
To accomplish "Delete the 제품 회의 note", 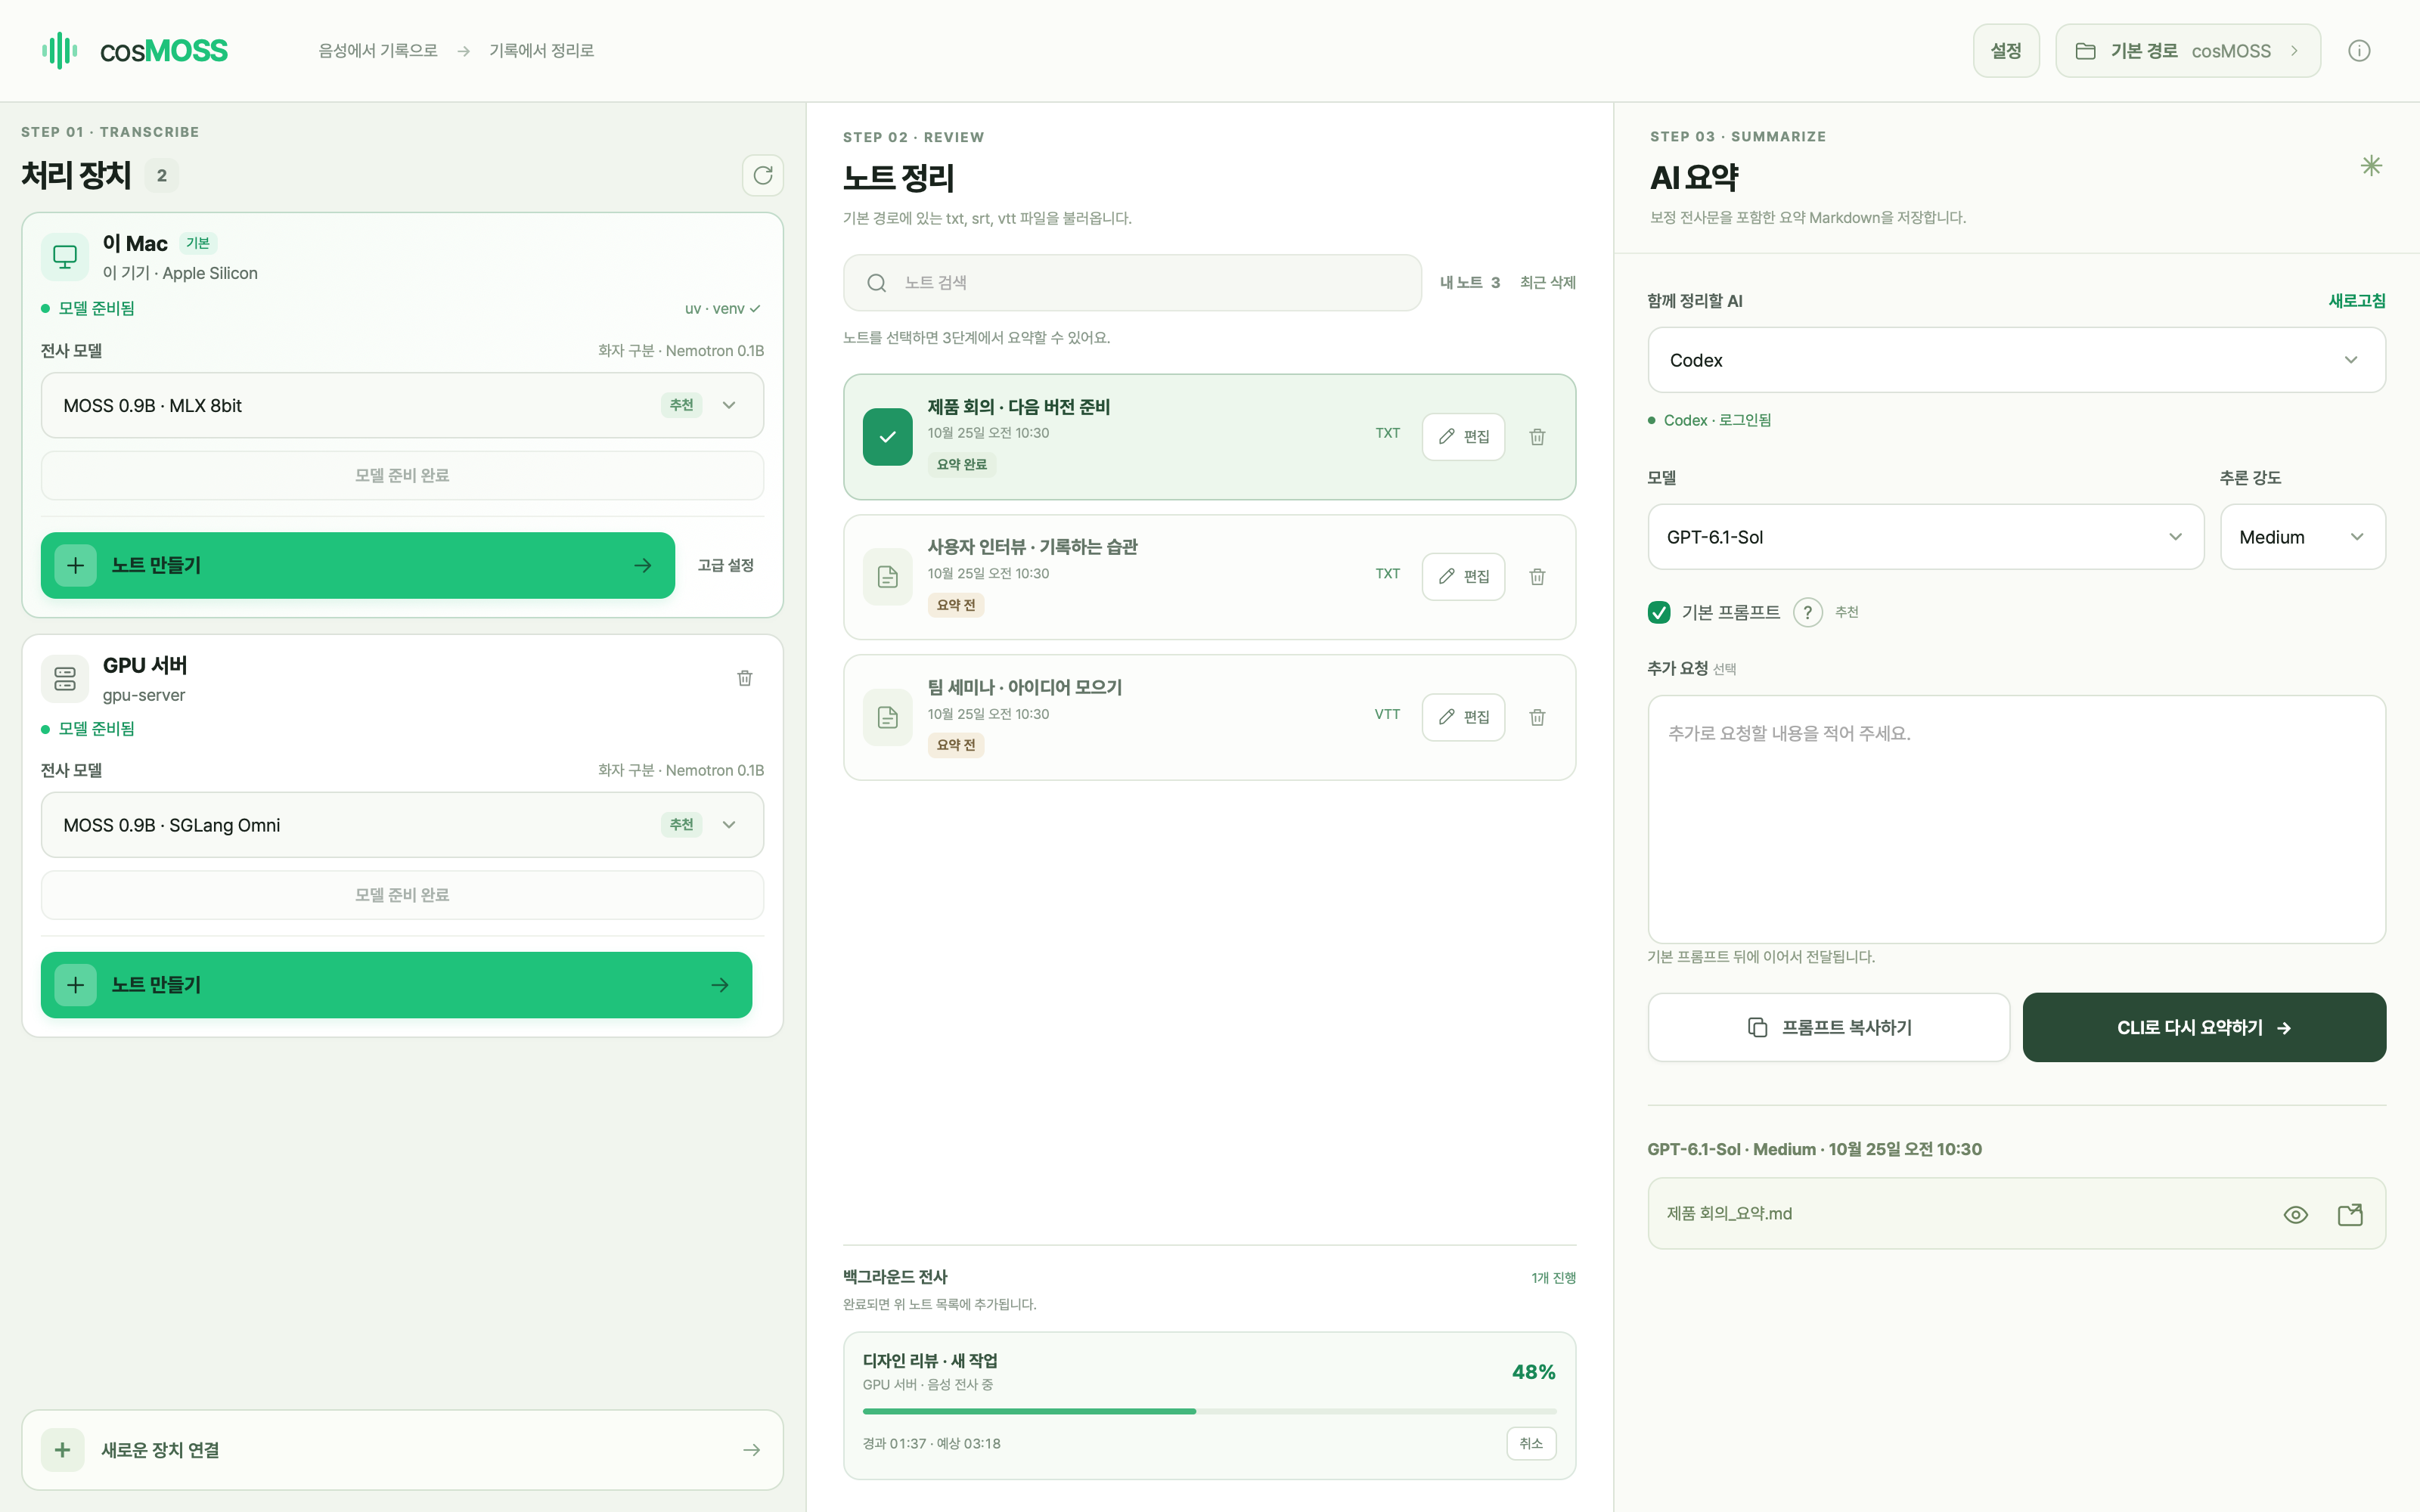I will 1537,437.
